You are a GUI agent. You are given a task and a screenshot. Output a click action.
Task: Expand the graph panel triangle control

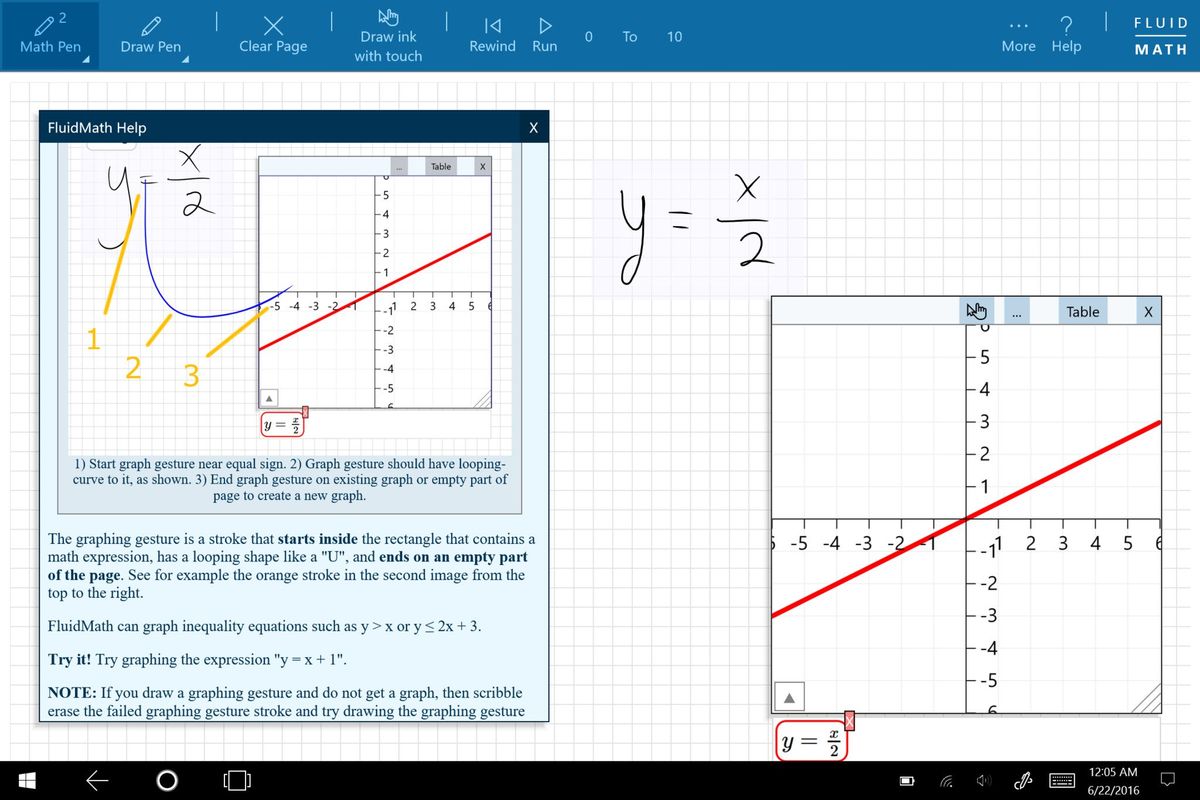(788, 696)
